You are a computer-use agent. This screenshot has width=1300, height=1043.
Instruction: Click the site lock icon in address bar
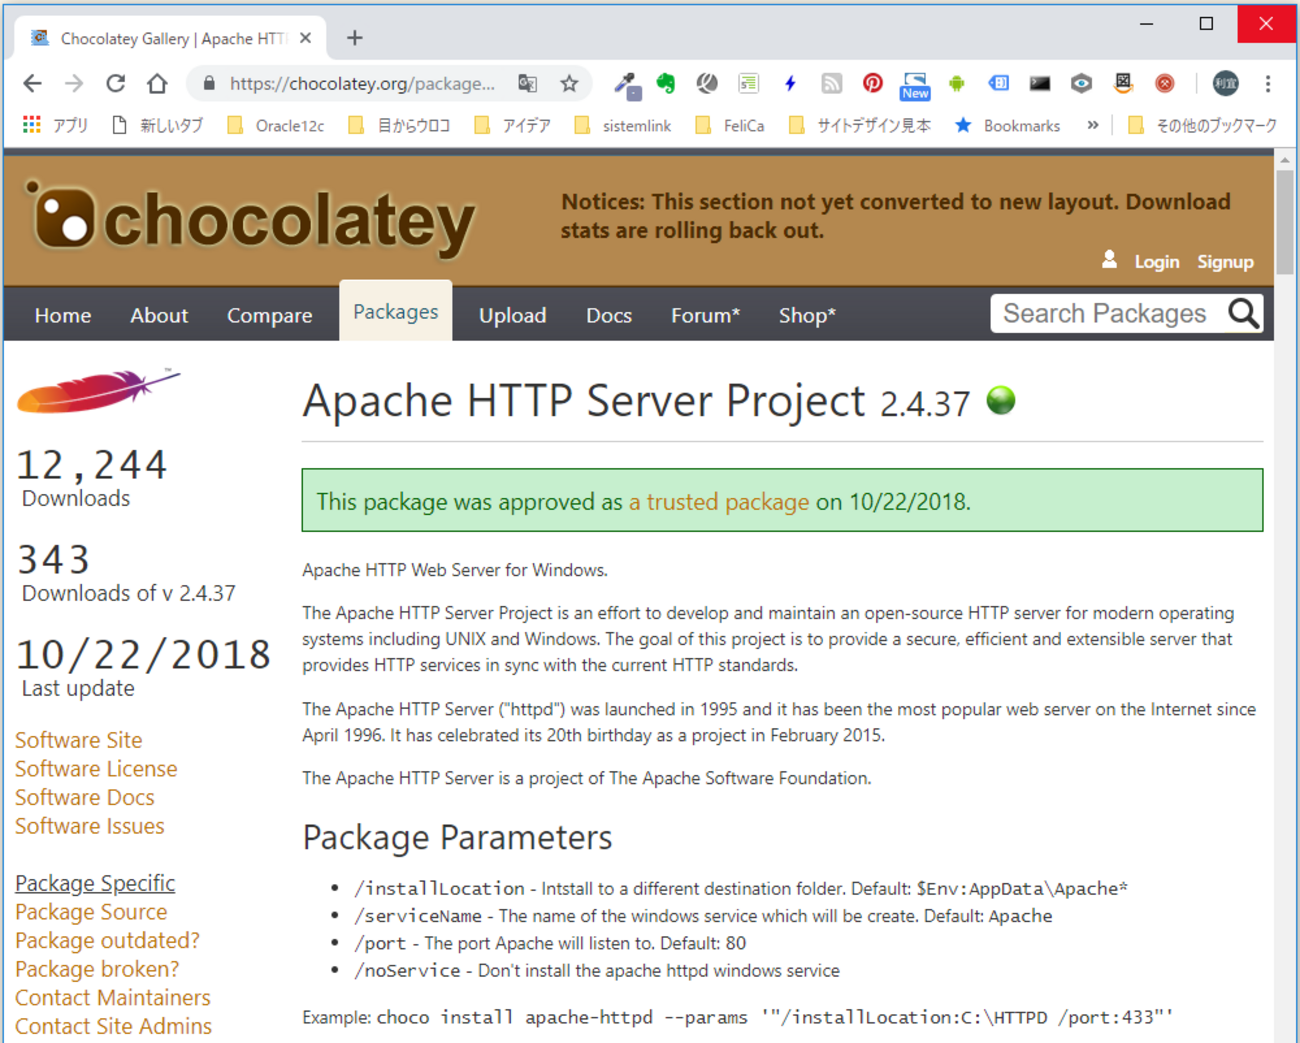[x=208, y=84]
